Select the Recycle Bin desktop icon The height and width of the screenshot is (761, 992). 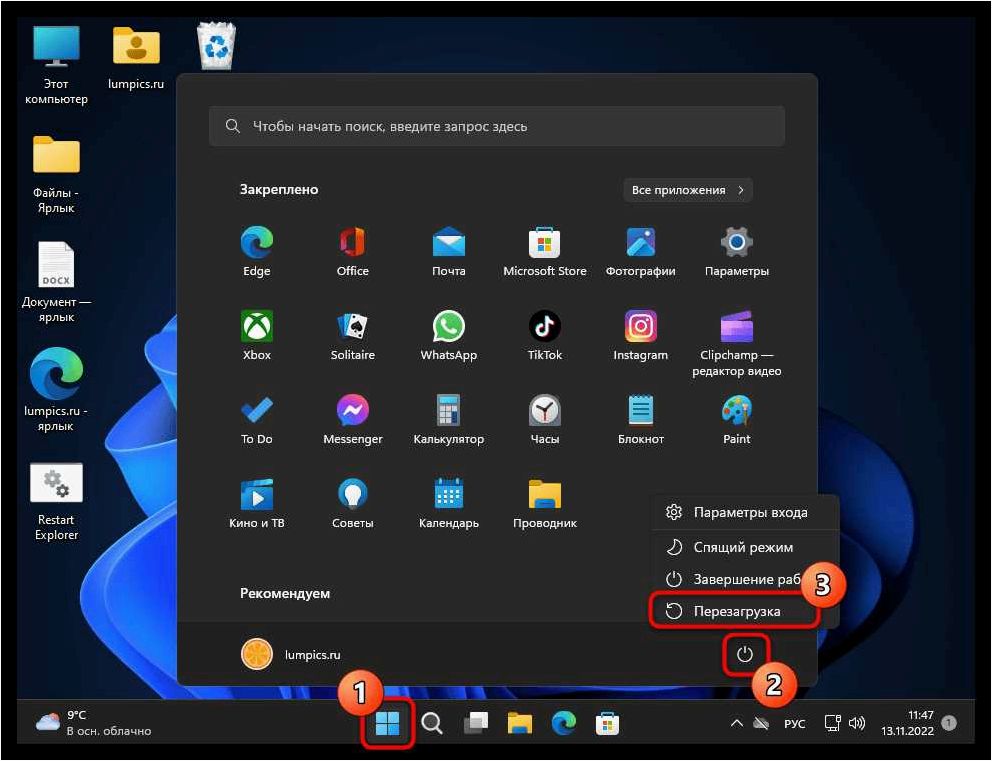(x=217, y=46)
